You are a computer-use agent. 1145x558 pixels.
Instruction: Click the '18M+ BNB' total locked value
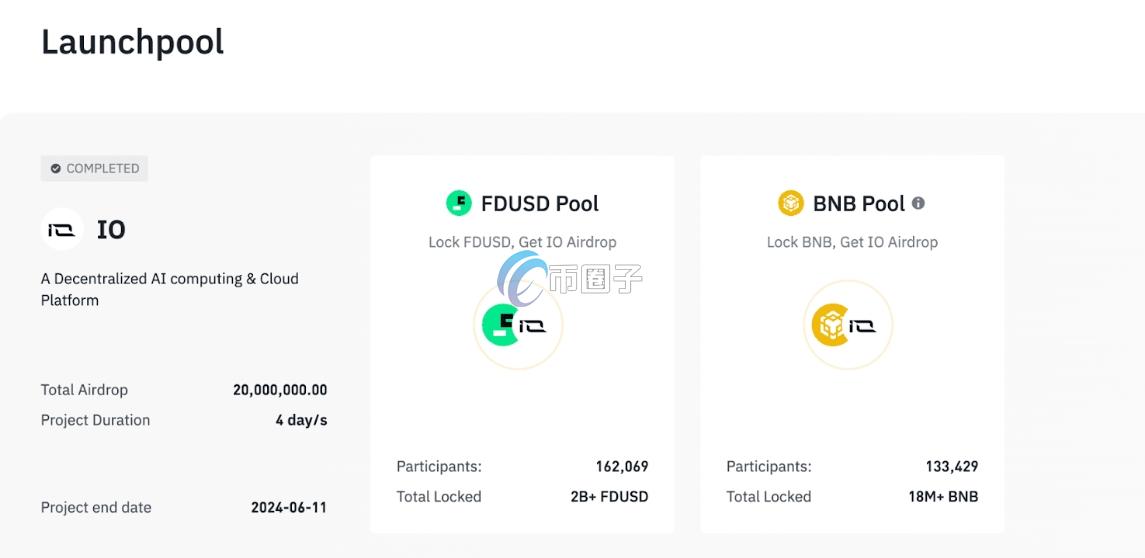coord(941,496)
